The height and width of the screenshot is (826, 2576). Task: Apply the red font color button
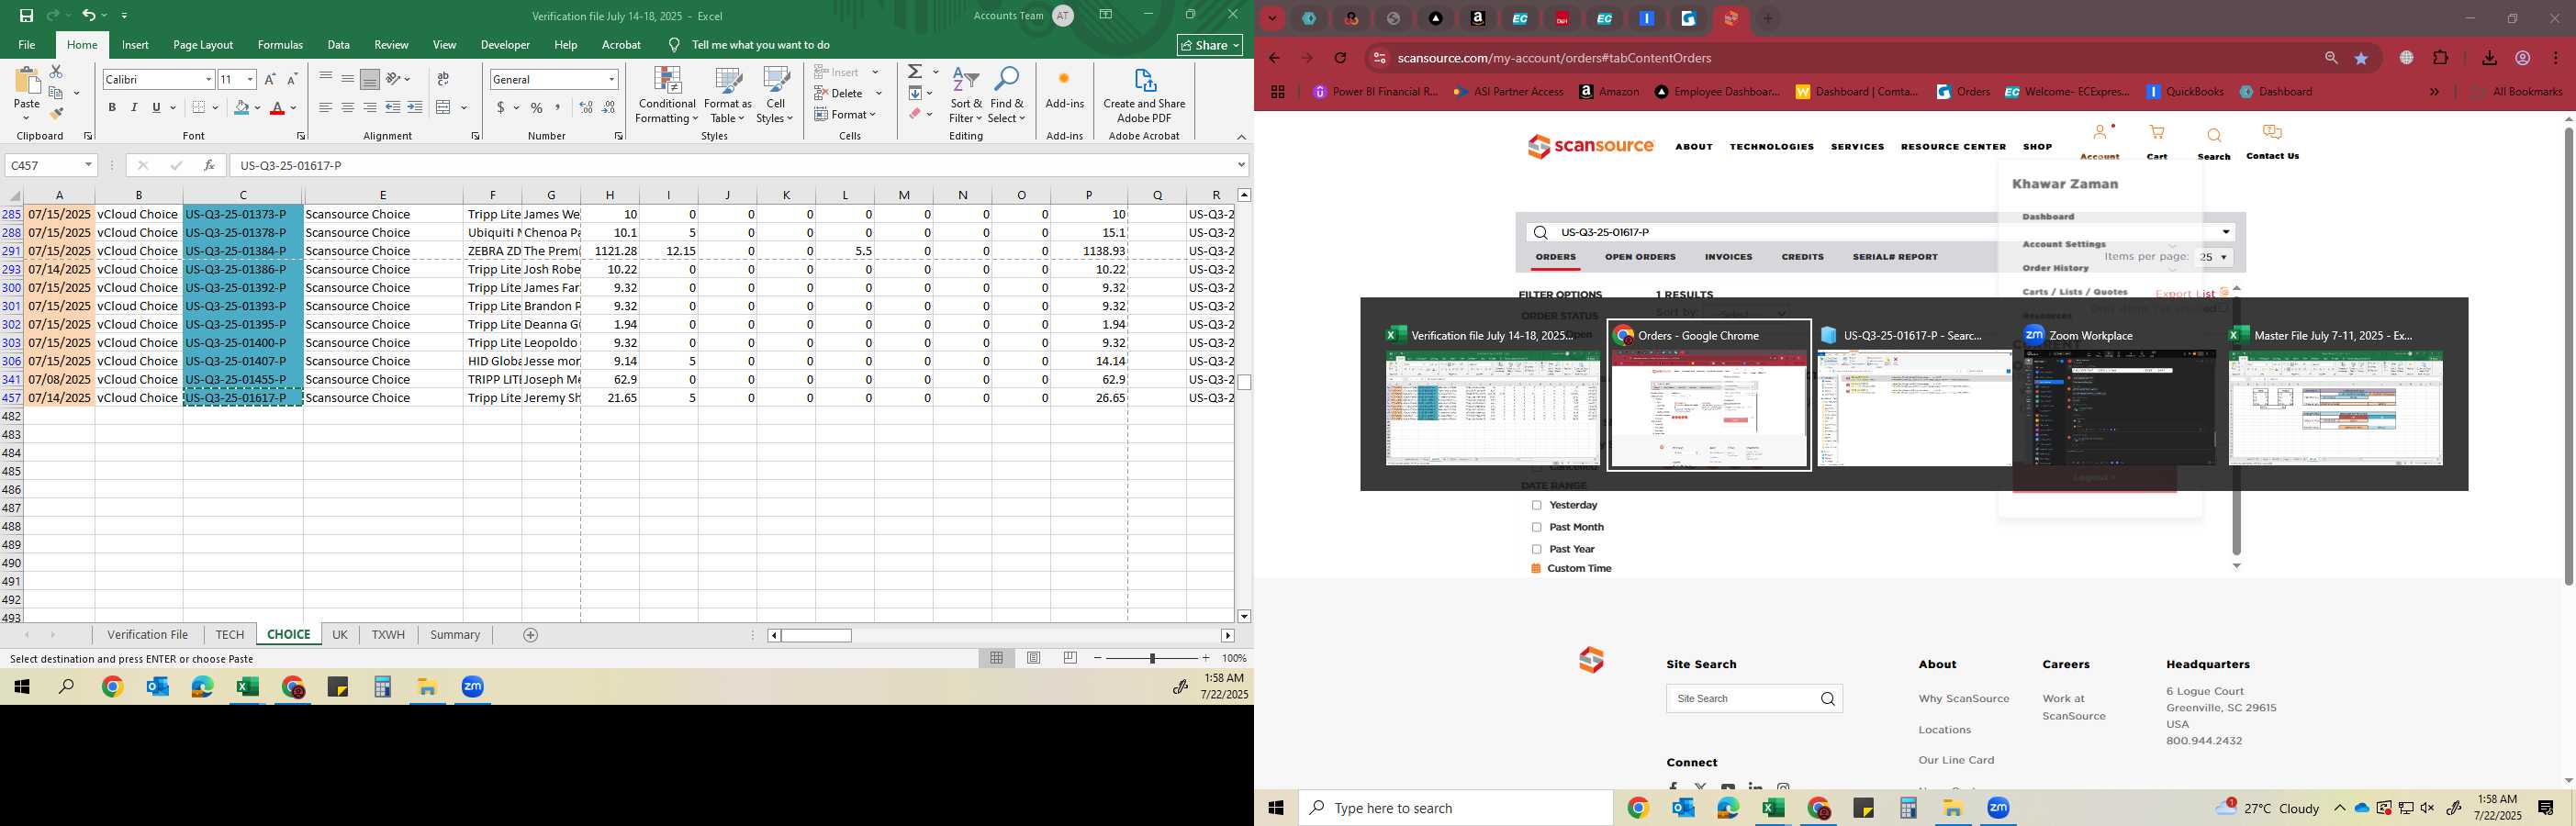tap(278, 108)
